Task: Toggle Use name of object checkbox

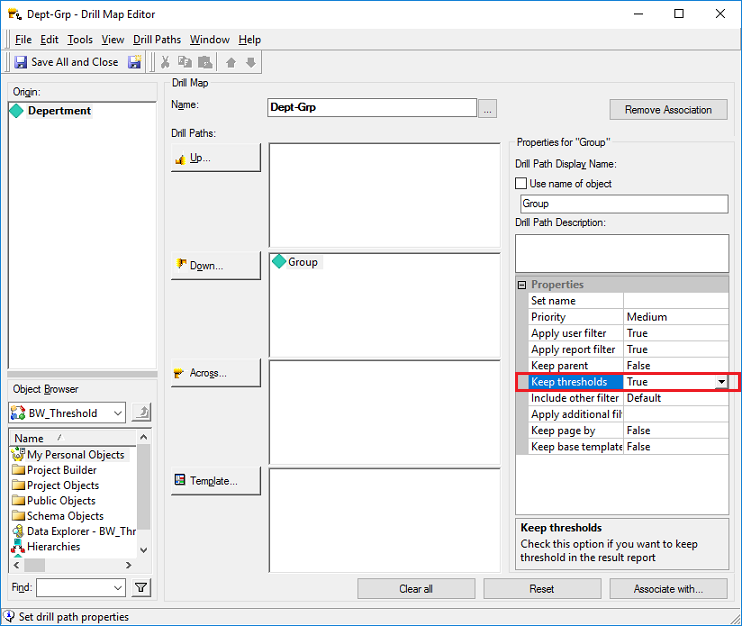Action: [x=521, y=183]
